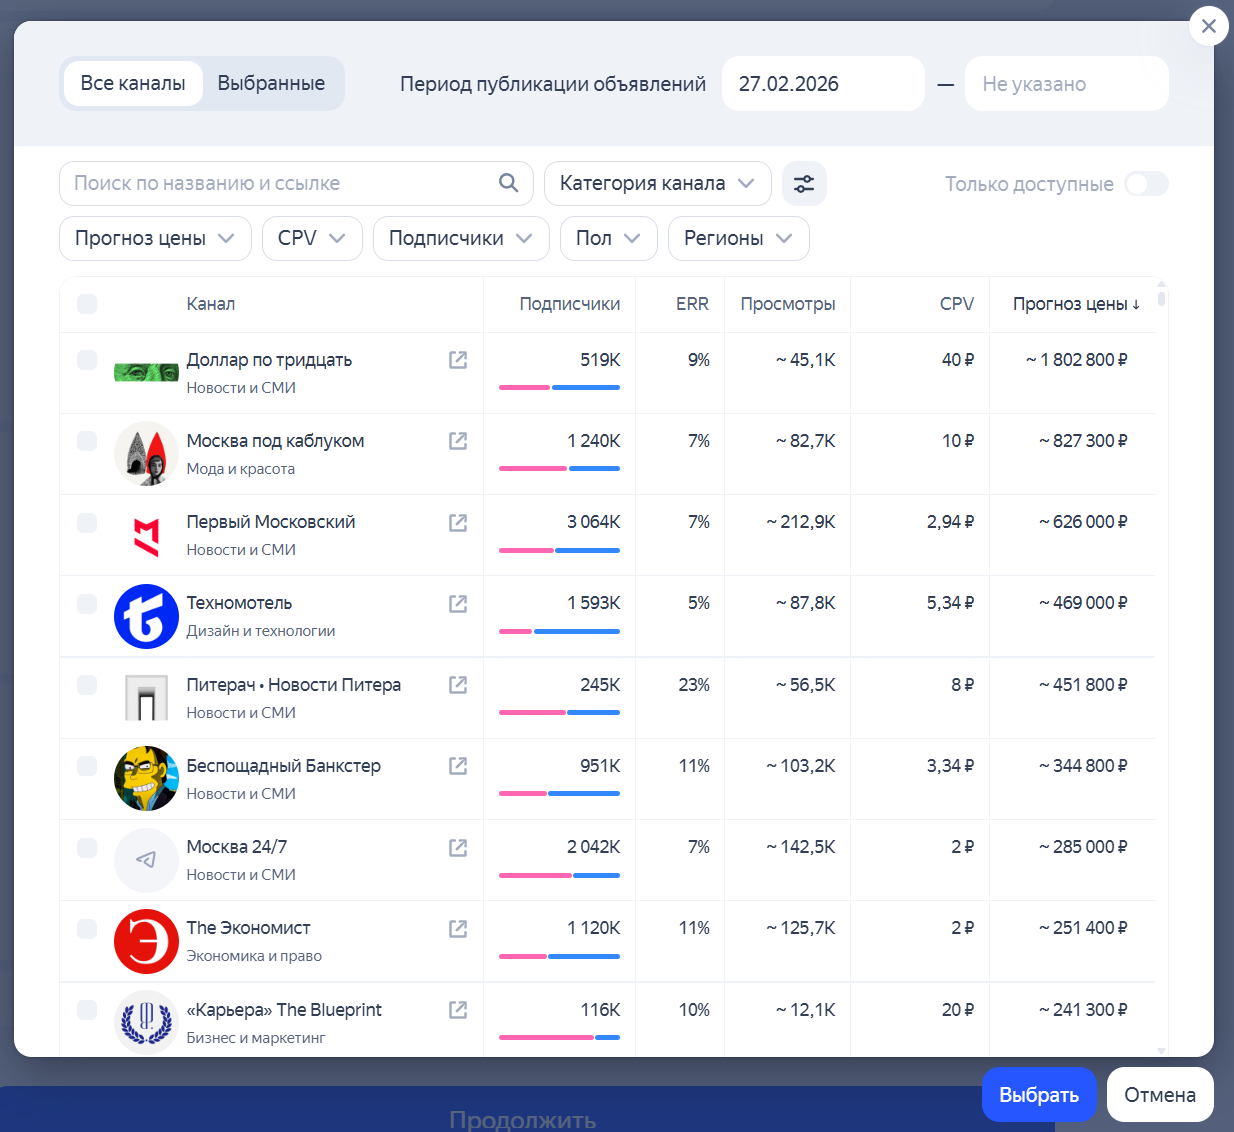Expand the Подписчики filter
The width and height of the screenshot is (1234, 1132).
[x=461, y=238]
